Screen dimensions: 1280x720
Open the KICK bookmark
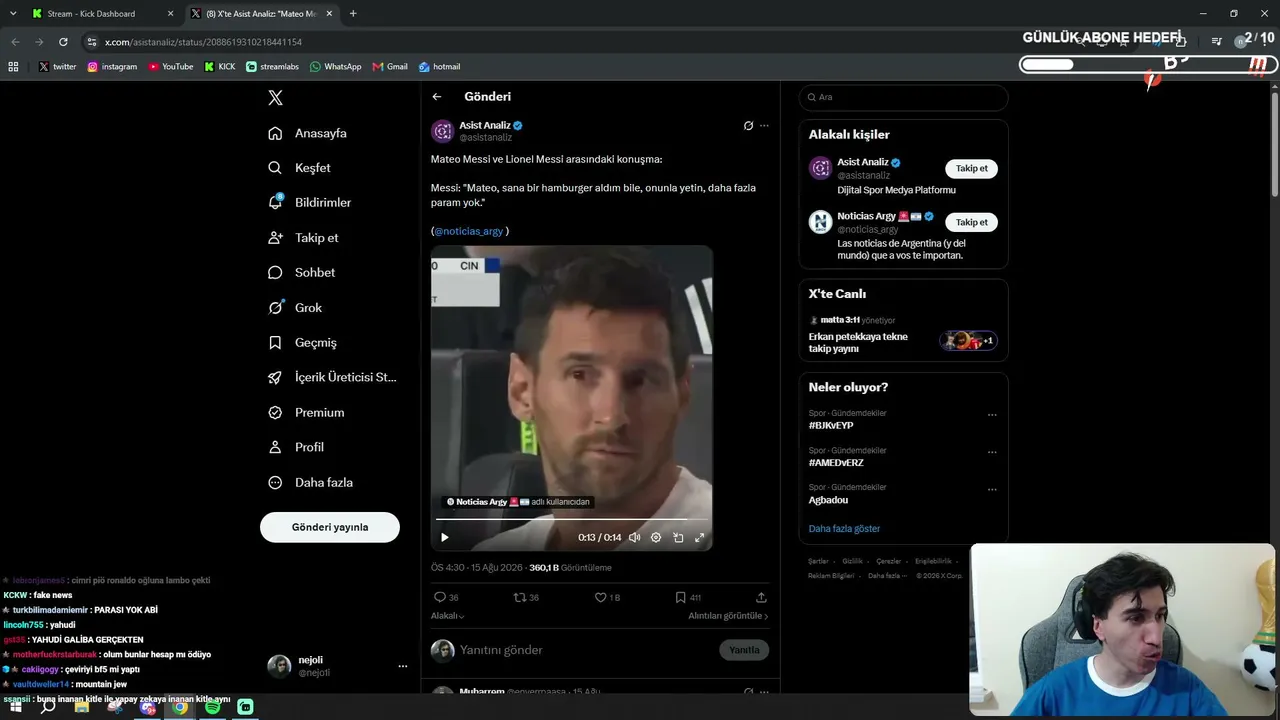pyautogui.click(x=220, y=67)
